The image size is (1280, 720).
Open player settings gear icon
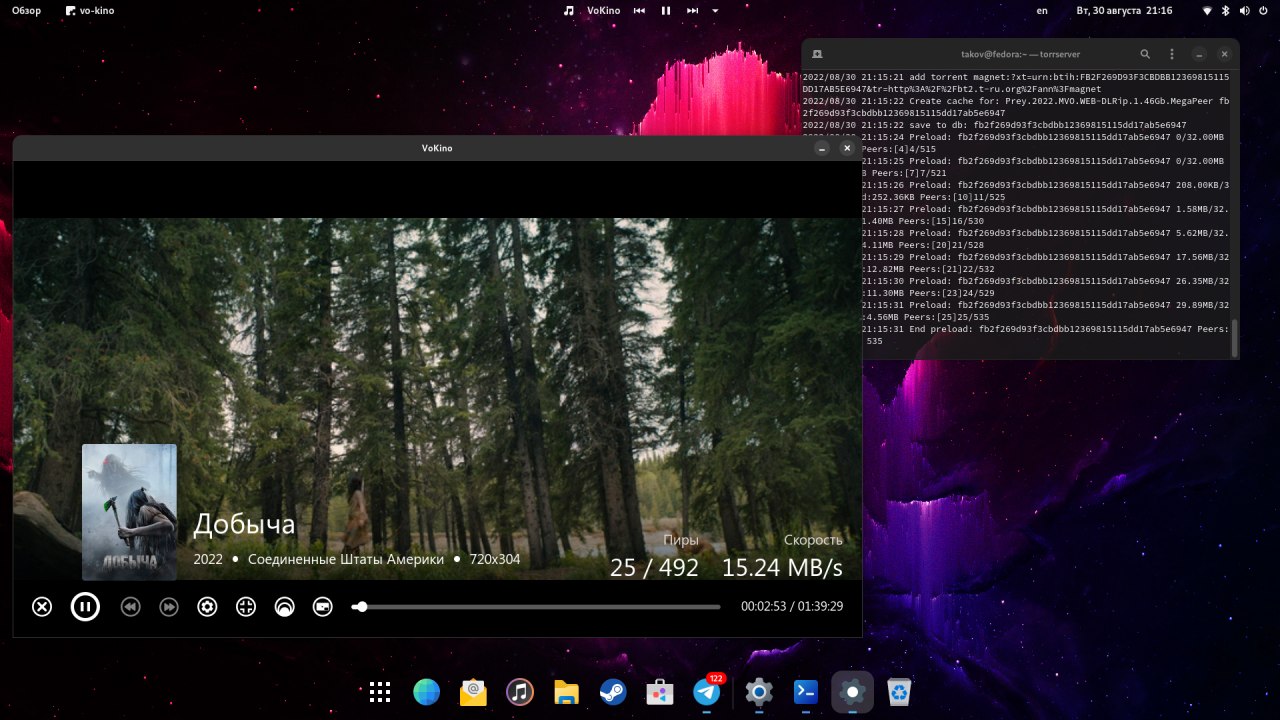coord(207,606)
